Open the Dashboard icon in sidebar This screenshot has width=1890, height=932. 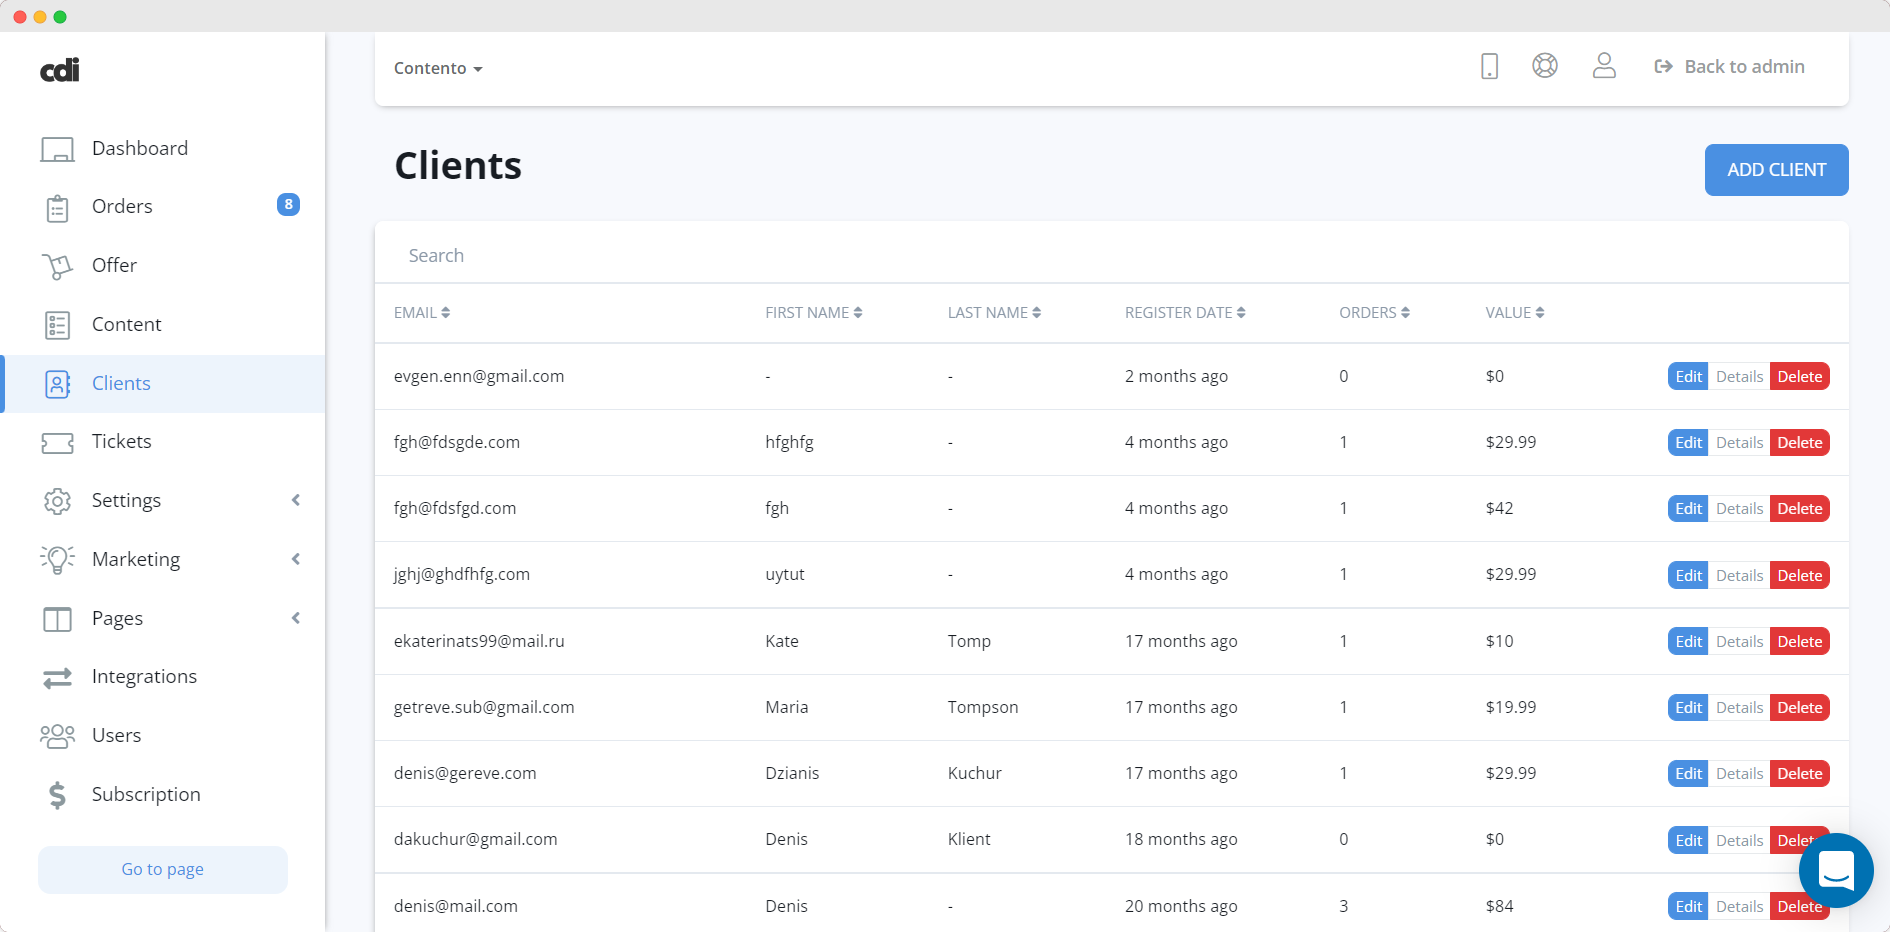click(57, 149)
